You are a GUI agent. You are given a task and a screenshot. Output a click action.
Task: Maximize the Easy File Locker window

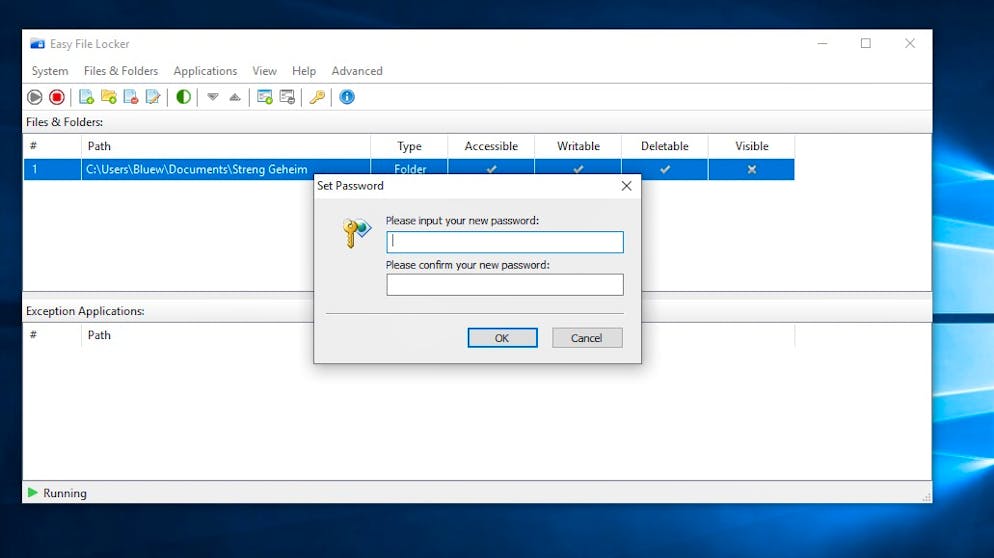coord(866,44)
